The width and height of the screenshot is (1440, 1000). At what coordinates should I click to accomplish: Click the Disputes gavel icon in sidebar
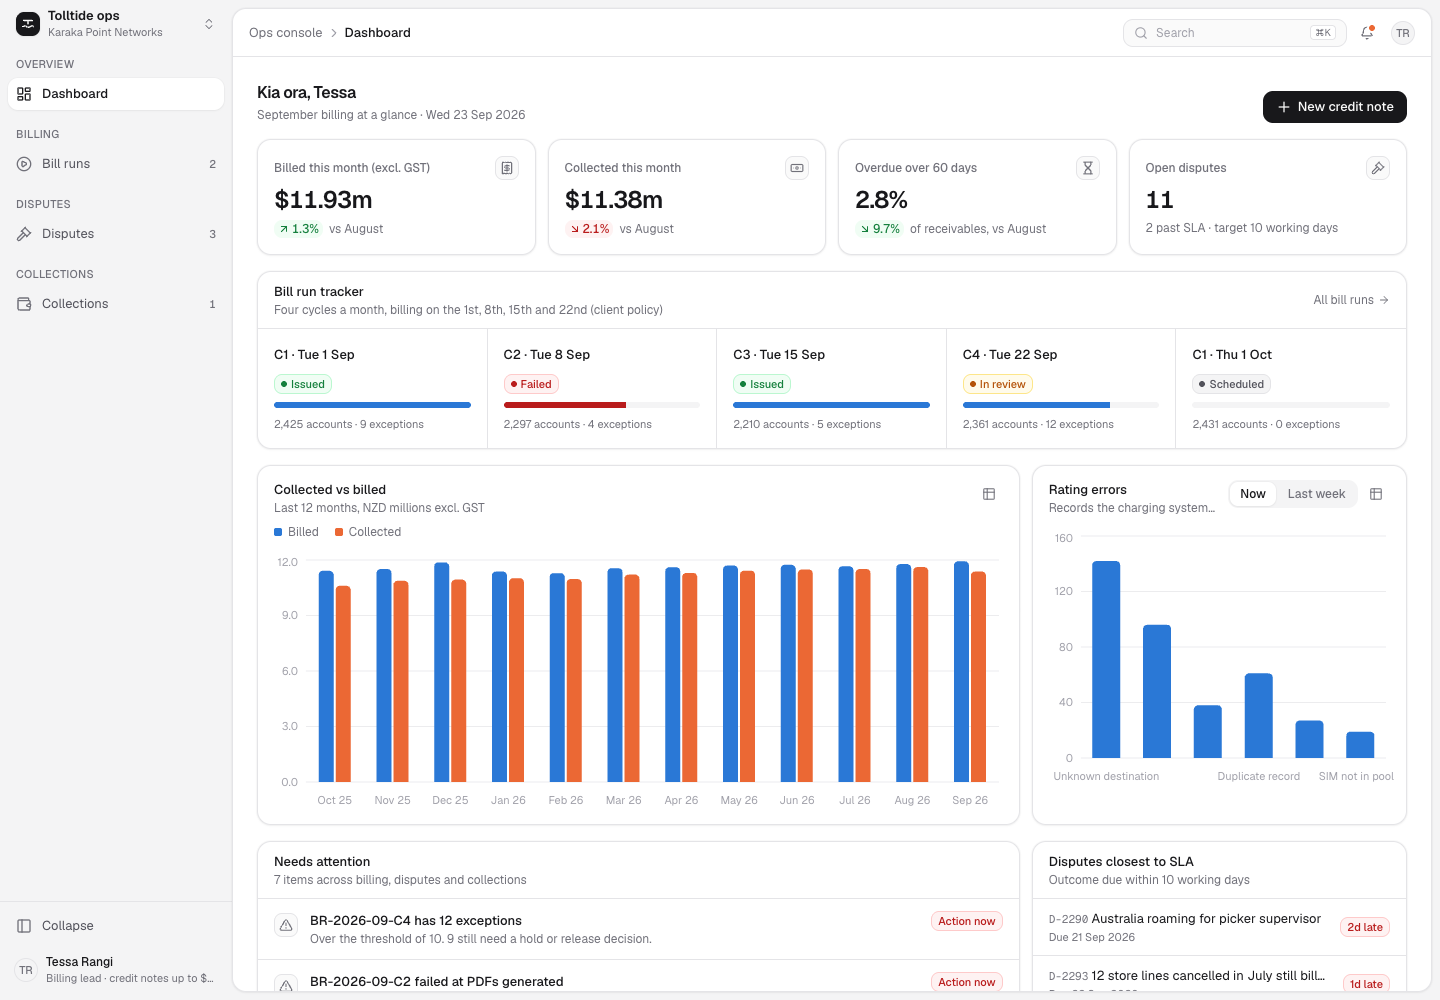pyautogui.click(x=24, y=234)
